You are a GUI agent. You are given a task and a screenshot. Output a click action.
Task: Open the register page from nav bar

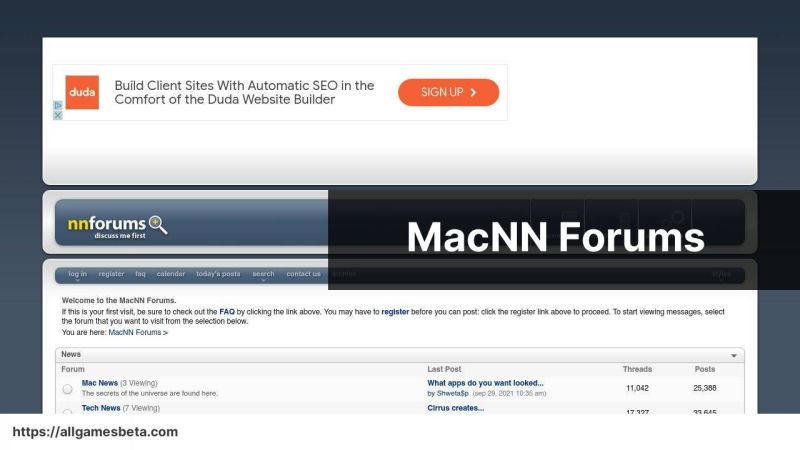click(111, 274)
